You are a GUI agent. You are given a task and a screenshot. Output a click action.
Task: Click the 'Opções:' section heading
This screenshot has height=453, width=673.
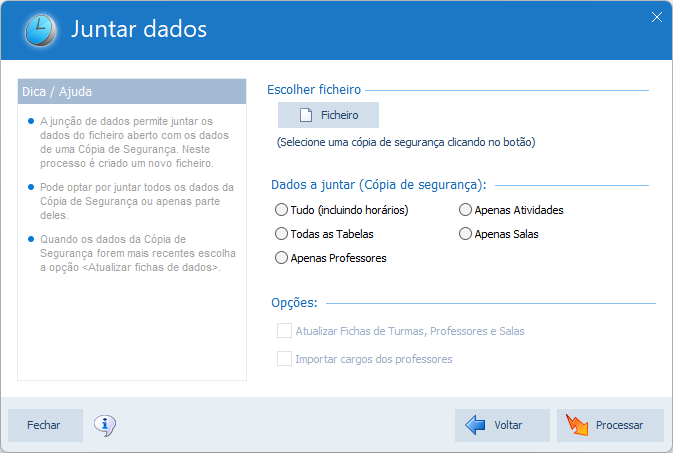(x=294, y=302)
